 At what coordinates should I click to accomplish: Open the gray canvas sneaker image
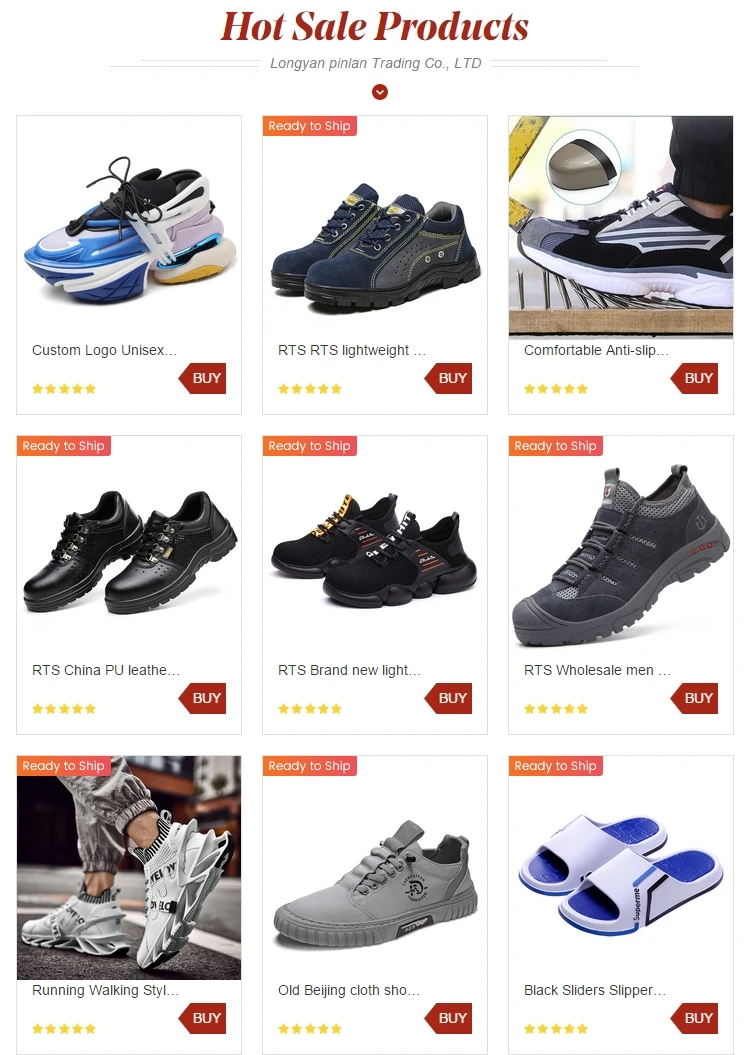(x=375, y=868)
